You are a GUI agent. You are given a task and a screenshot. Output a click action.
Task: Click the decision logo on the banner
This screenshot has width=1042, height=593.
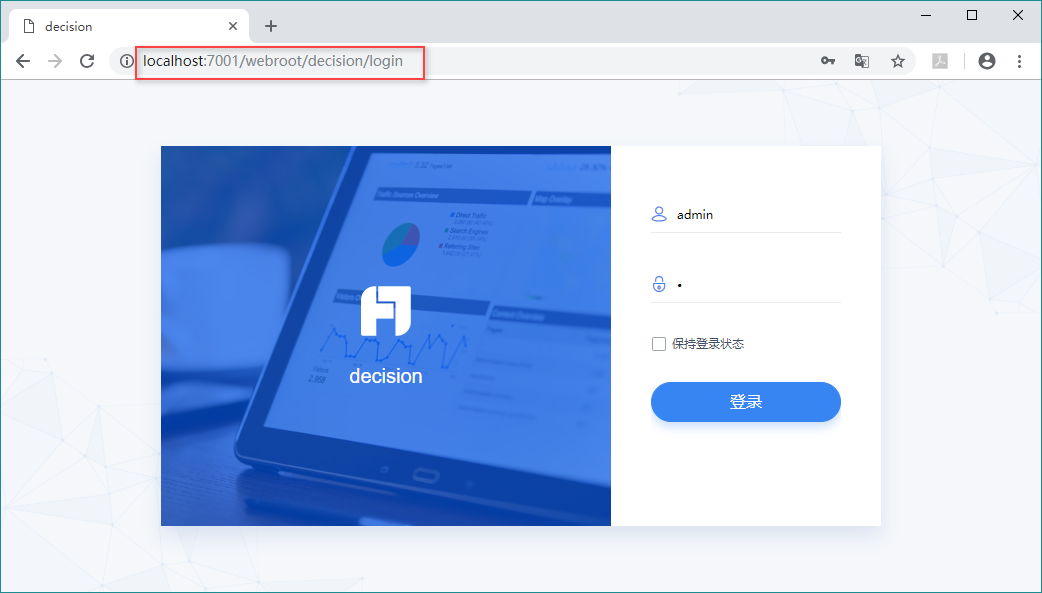coord(386,311)
